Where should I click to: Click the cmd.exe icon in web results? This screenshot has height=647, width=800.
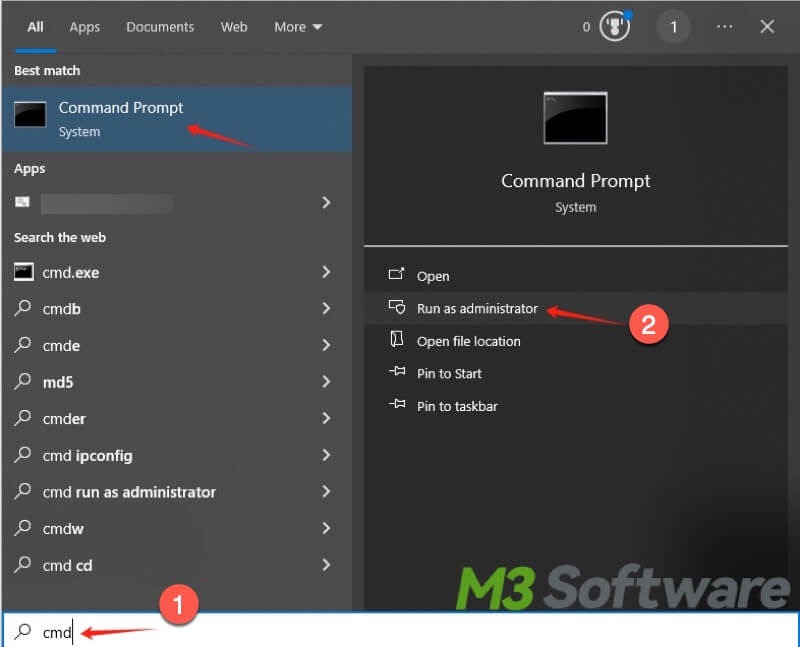[x=24, y=272]
